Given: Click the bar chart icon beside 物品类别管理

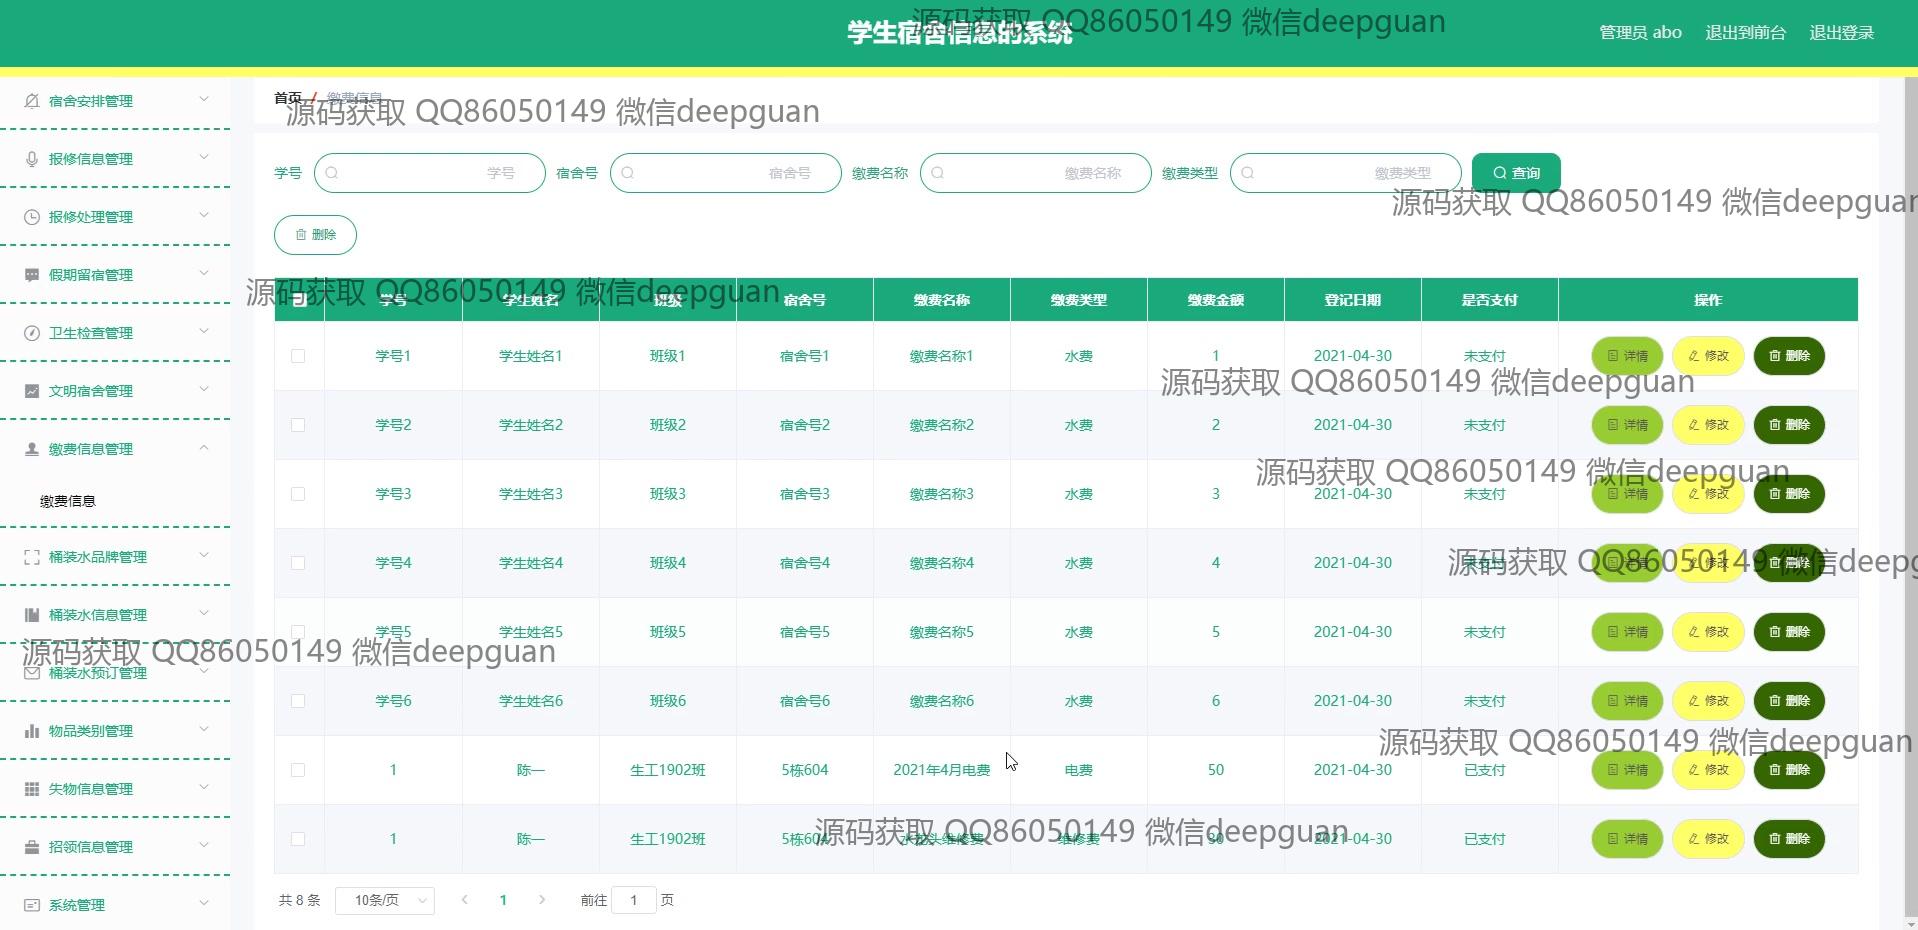Looking at the screenshot, I should [x=32, y=731].
